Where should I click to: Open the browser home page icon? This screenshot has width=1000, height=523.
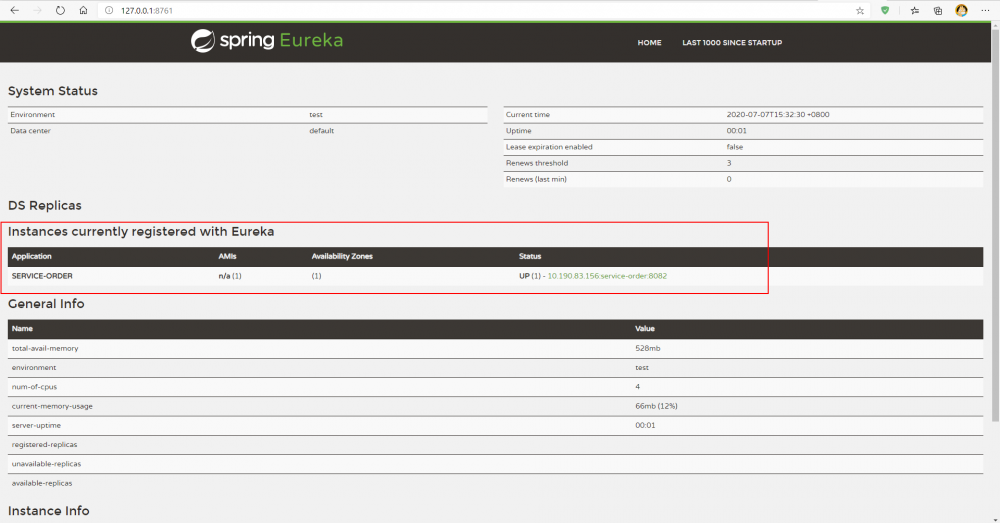pos(83,10)
